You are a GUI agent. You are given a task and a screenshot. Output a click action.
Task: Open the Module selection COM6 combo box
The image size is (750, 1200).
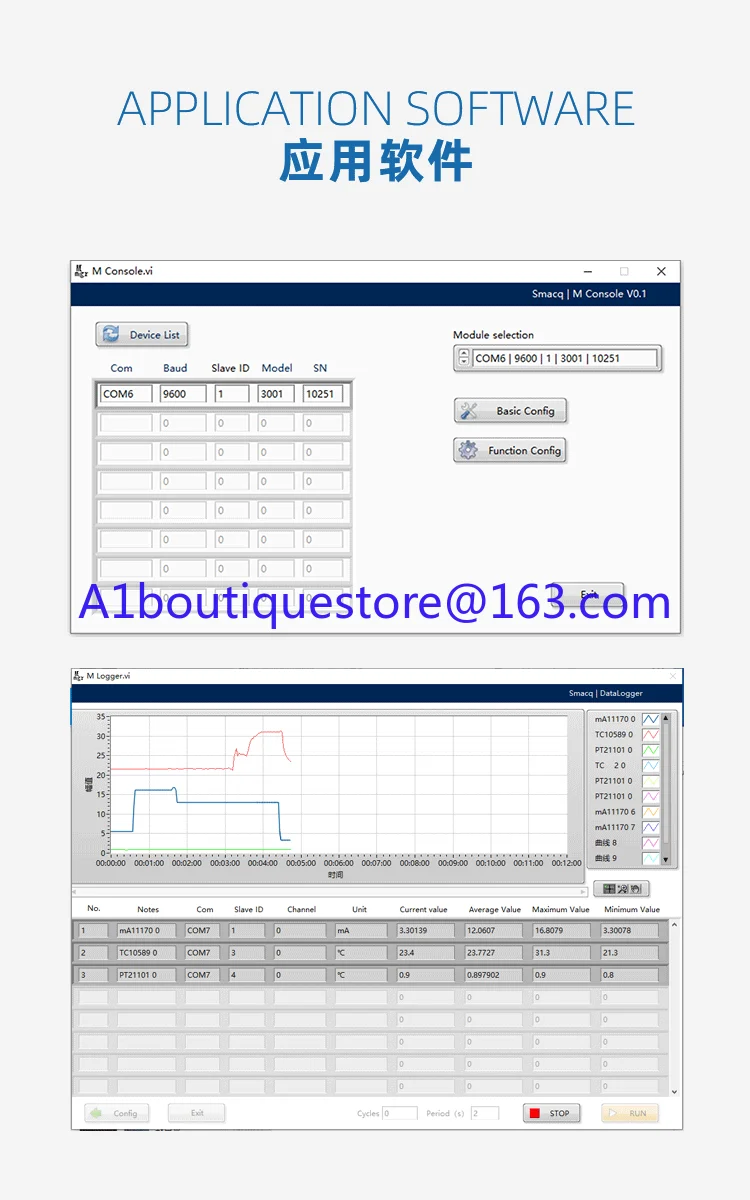[x=566, y=358]
